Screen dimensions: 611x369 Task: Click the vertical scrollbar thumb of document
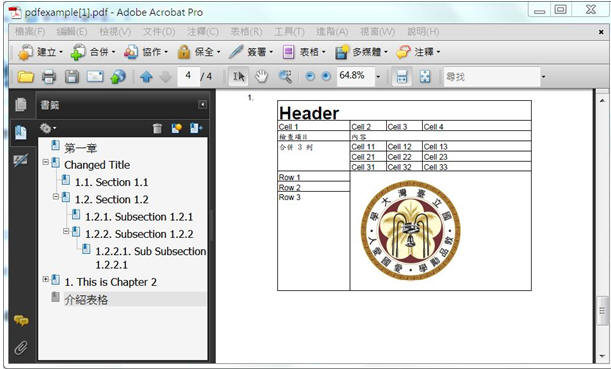tap(602, 311)
